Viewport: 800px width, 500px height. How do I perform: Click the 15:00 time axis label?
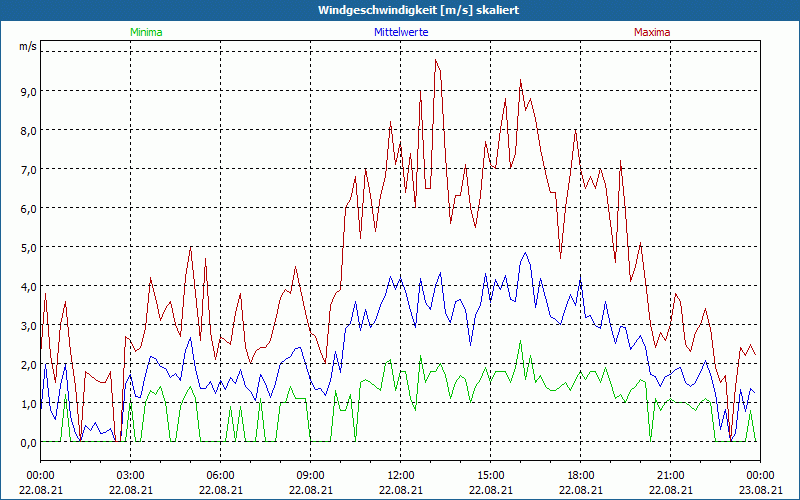coord(490,476)
